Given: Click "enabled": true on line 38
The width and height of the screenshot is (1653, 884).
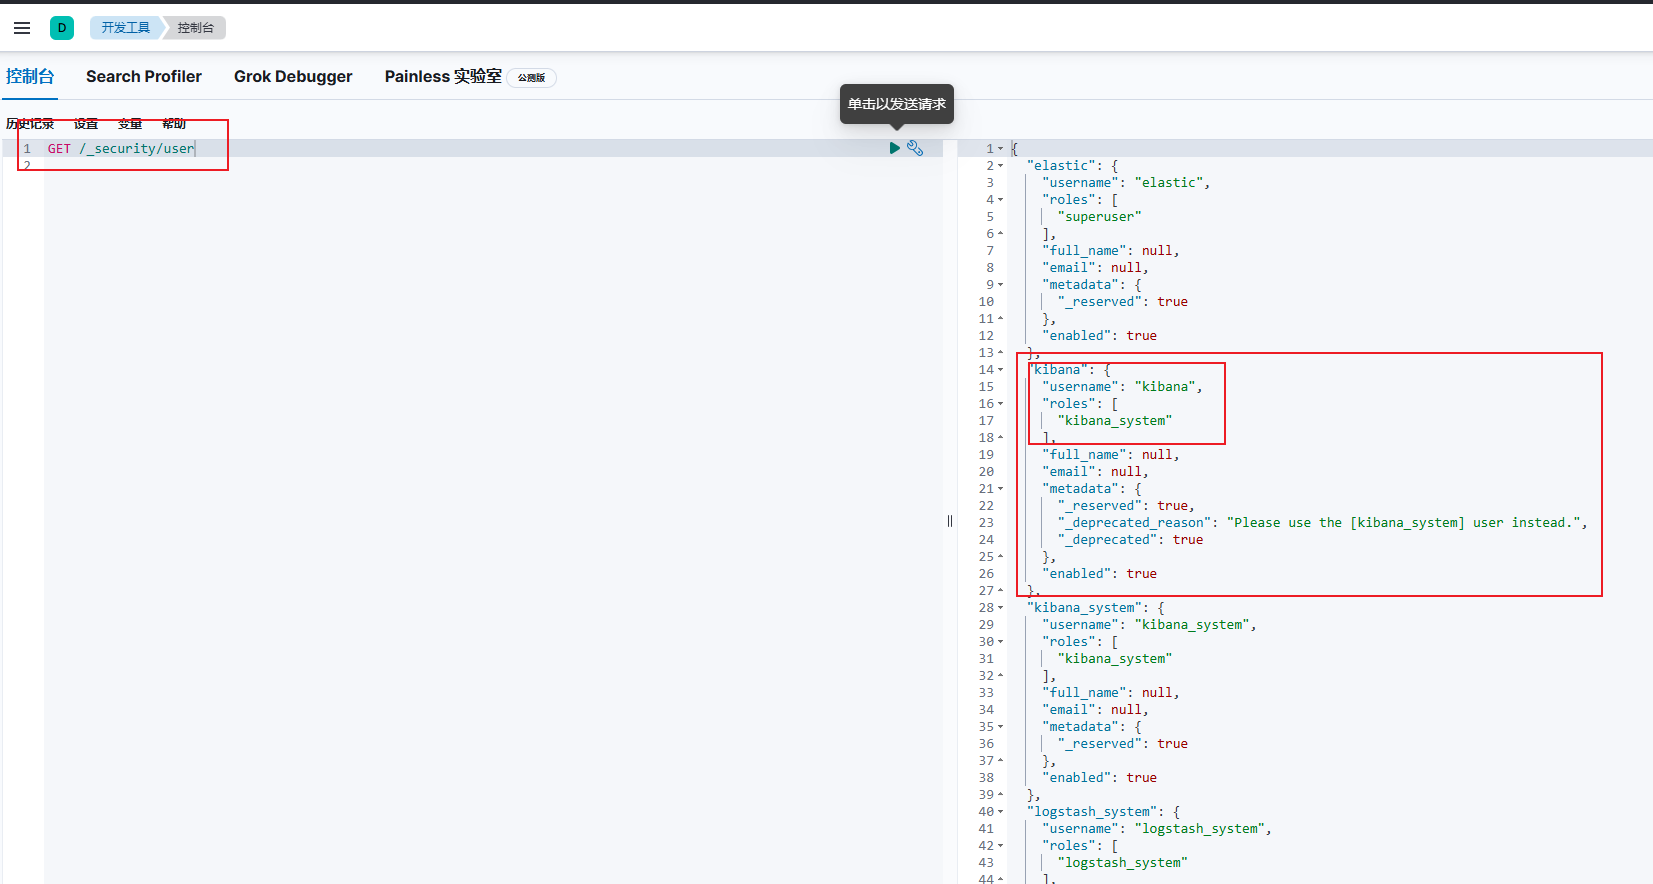Looking at the screenshot, I should click(1099, 778).
